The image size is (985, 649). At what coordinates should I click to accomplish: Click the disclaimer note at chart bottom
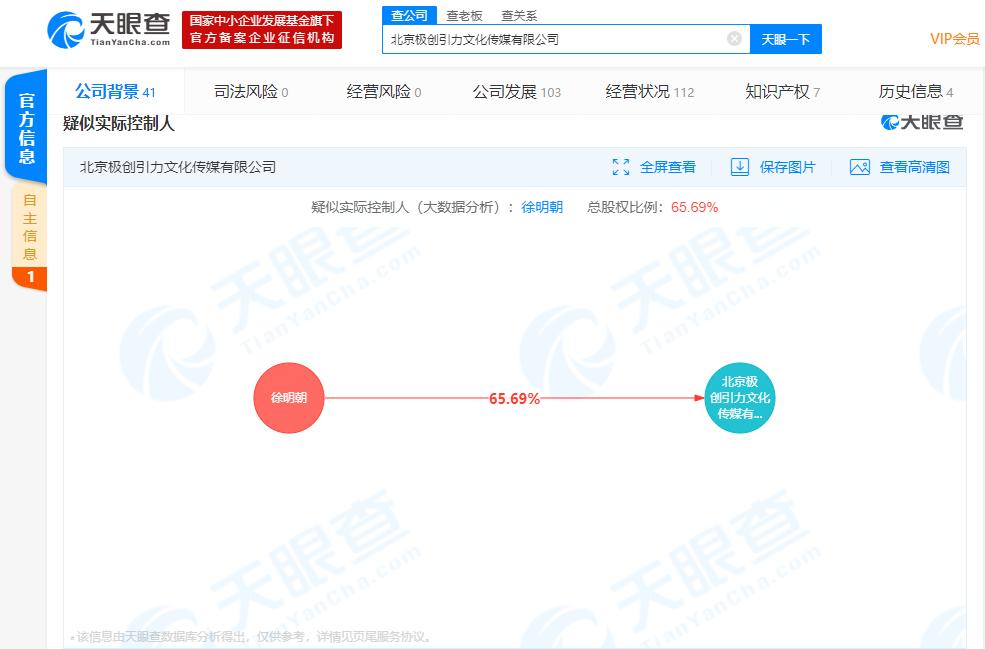251,637
